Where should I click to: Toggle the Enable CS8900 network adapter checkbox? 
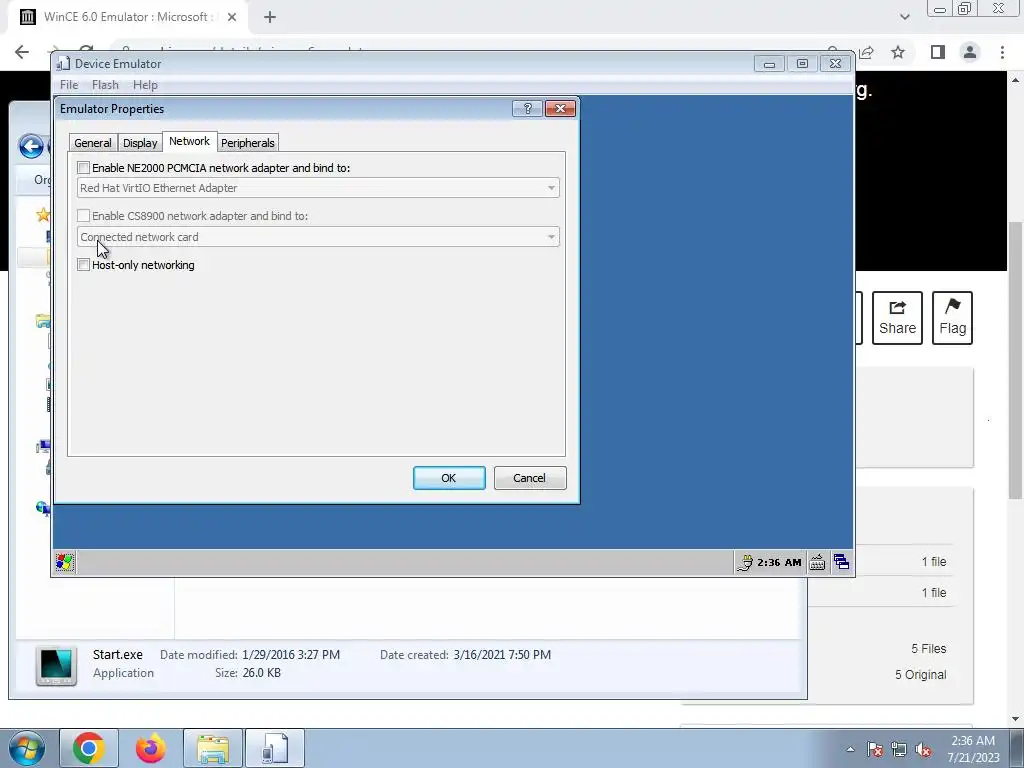tap(84, 216)
